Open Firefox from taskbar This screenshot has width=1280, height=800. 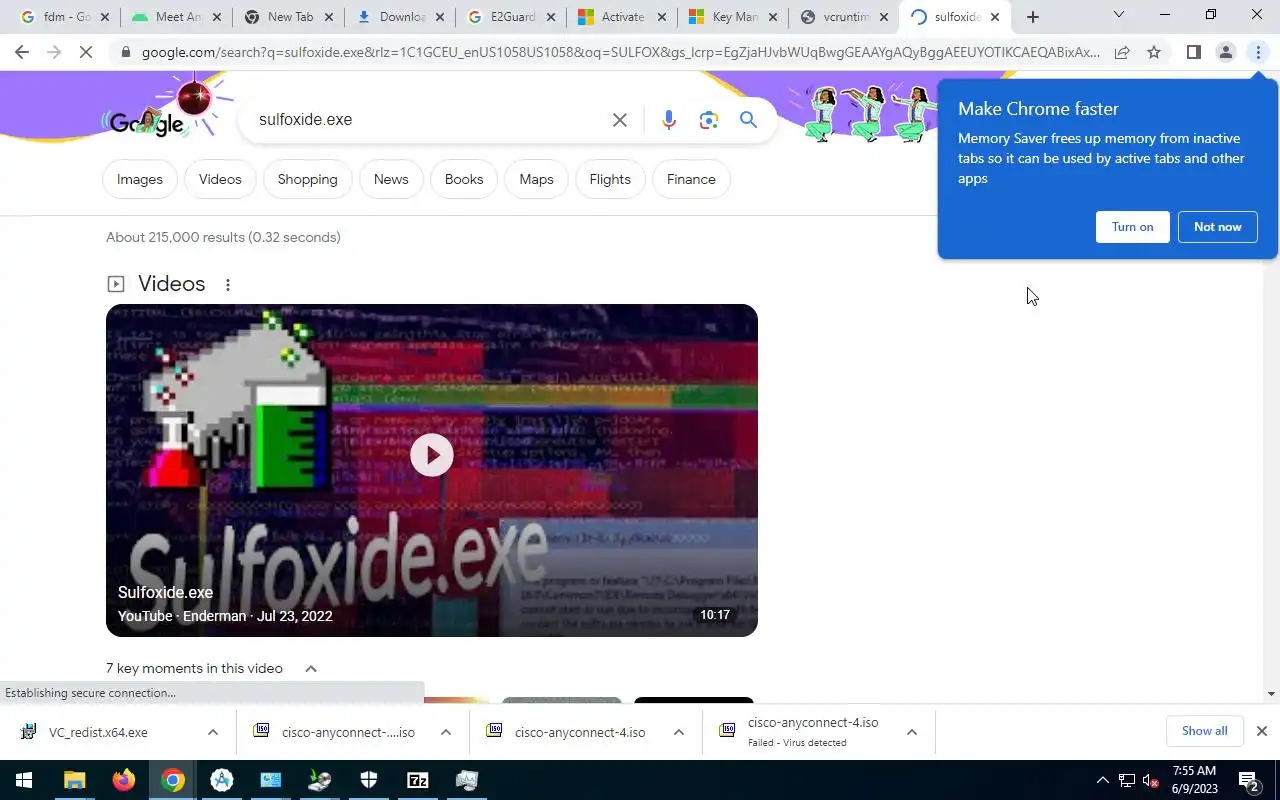pyautogui.click(x=123, y=780)
